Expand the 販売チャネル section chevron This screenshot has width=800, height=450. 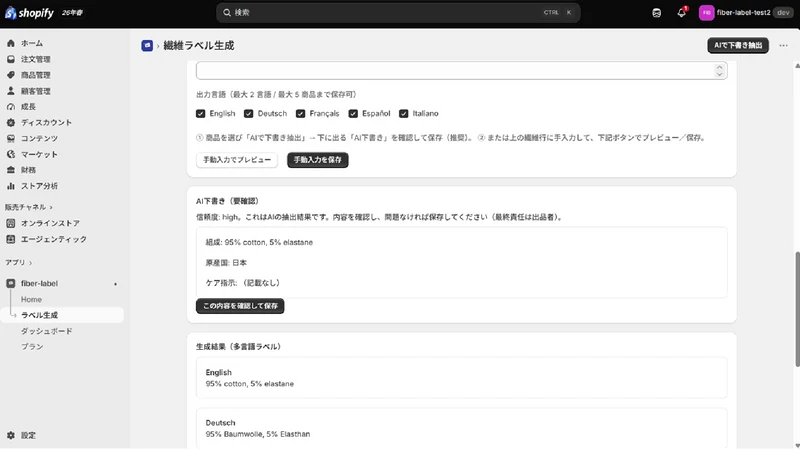coord(51,207)
